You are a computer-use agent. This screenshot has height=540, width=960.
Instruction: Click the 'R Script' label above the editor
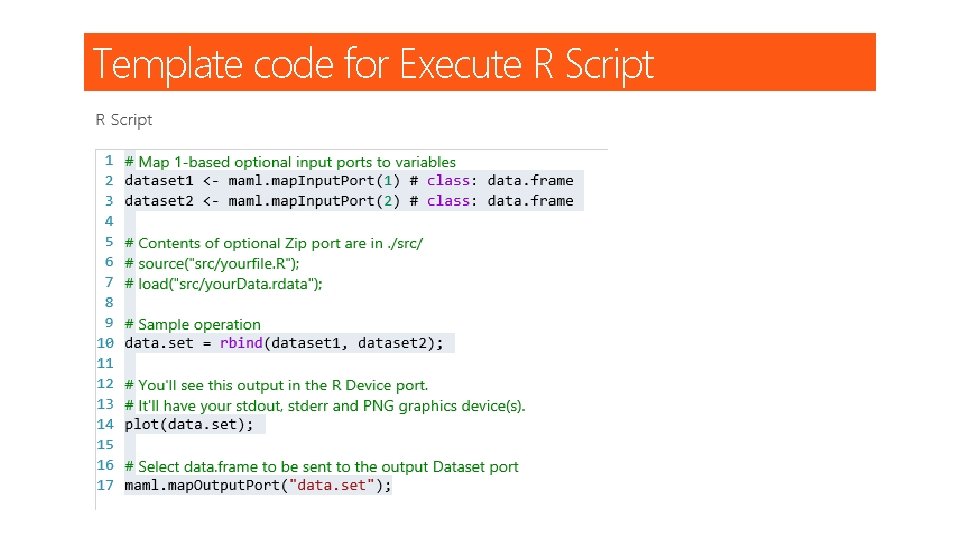(124, 120)
